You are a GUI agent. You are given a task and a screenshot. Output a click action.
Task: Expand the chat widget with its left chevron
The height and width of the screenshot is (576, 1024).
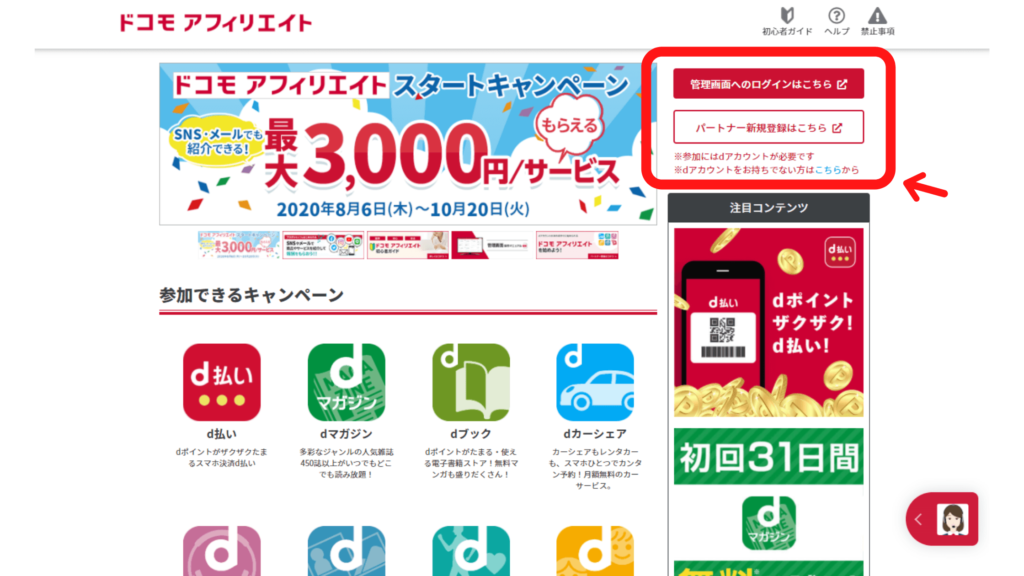pyautogui.click(x=918, y=520)
